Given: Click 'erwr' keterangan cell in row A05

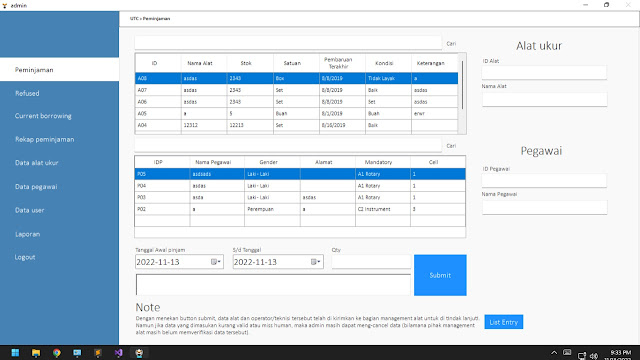Looking at the screenshot, I should tap(435, 113).
